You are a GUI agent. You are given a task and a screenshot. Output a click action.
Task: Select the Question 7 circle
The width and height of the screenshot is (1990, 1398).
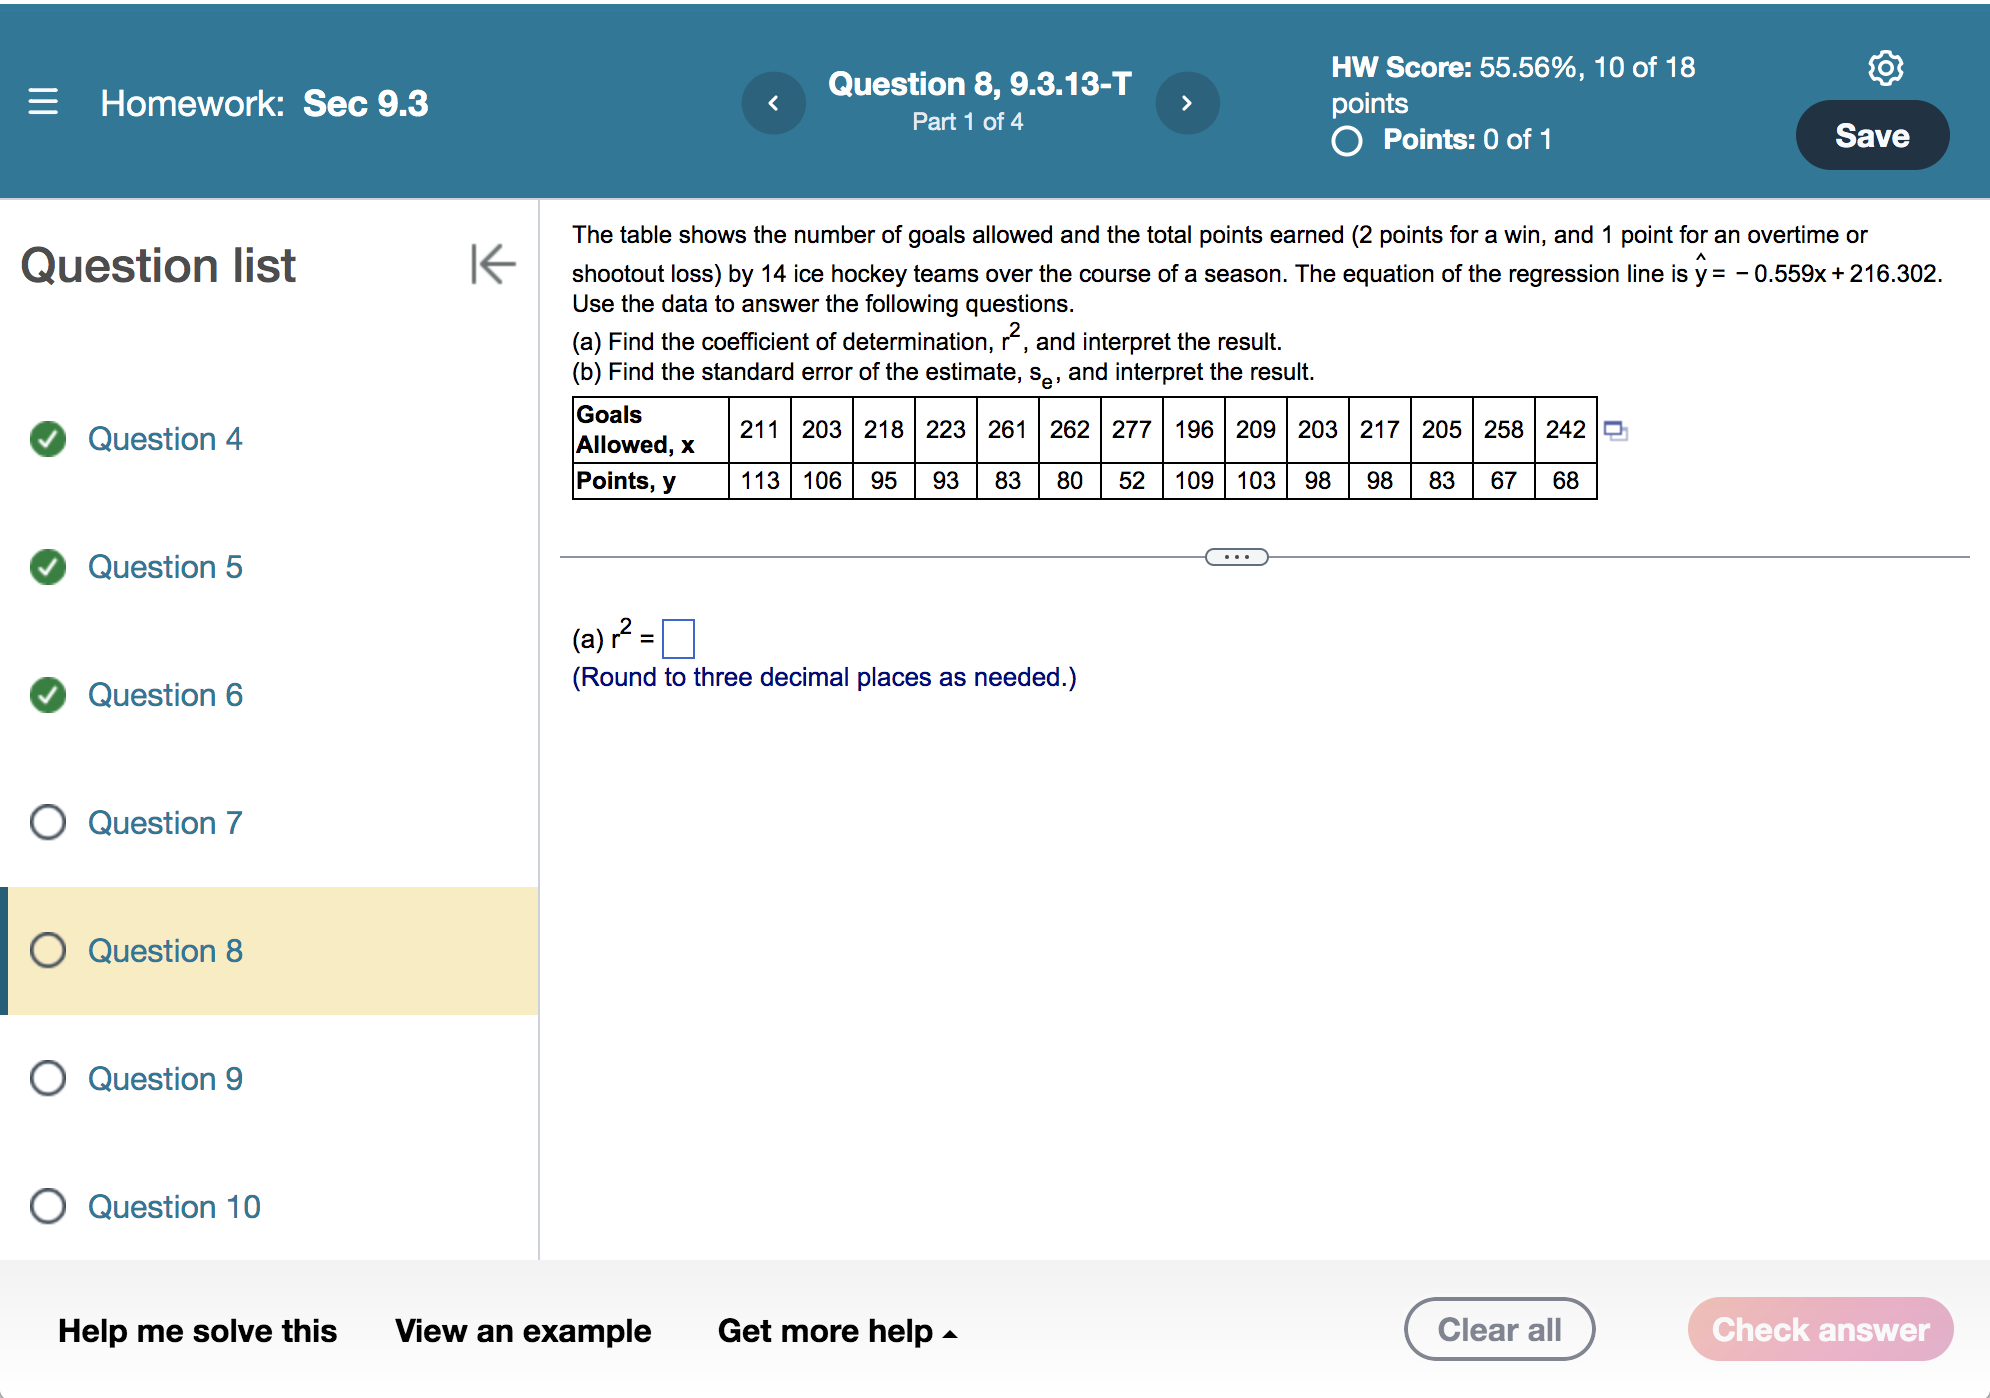[x=48, y=823]
